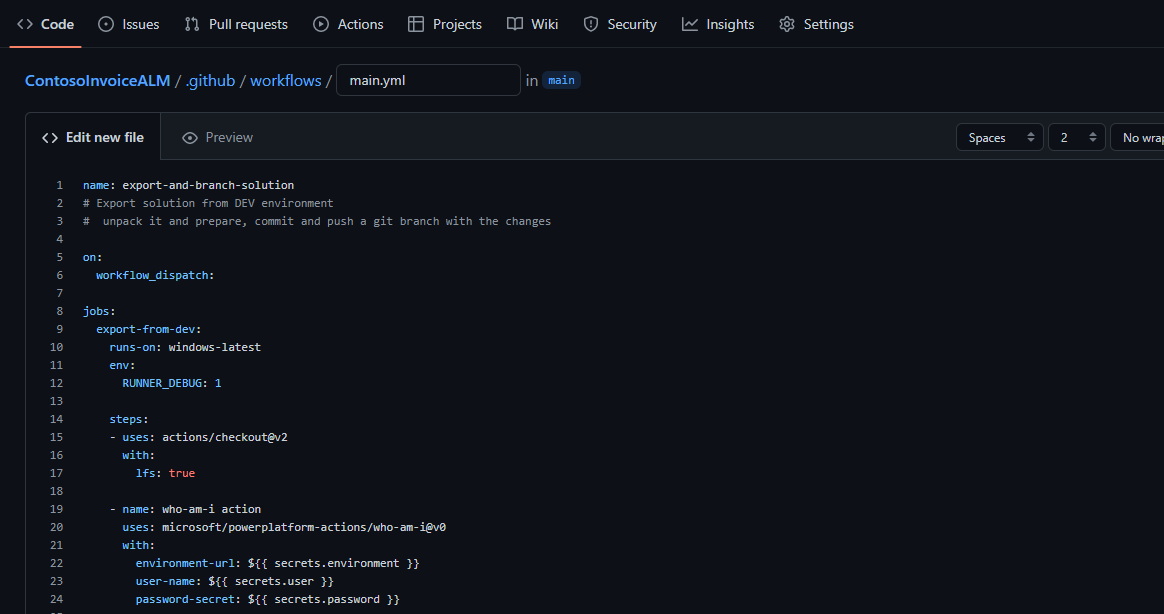
Task: Click the Insights graph icon
Action: [690, 25]
